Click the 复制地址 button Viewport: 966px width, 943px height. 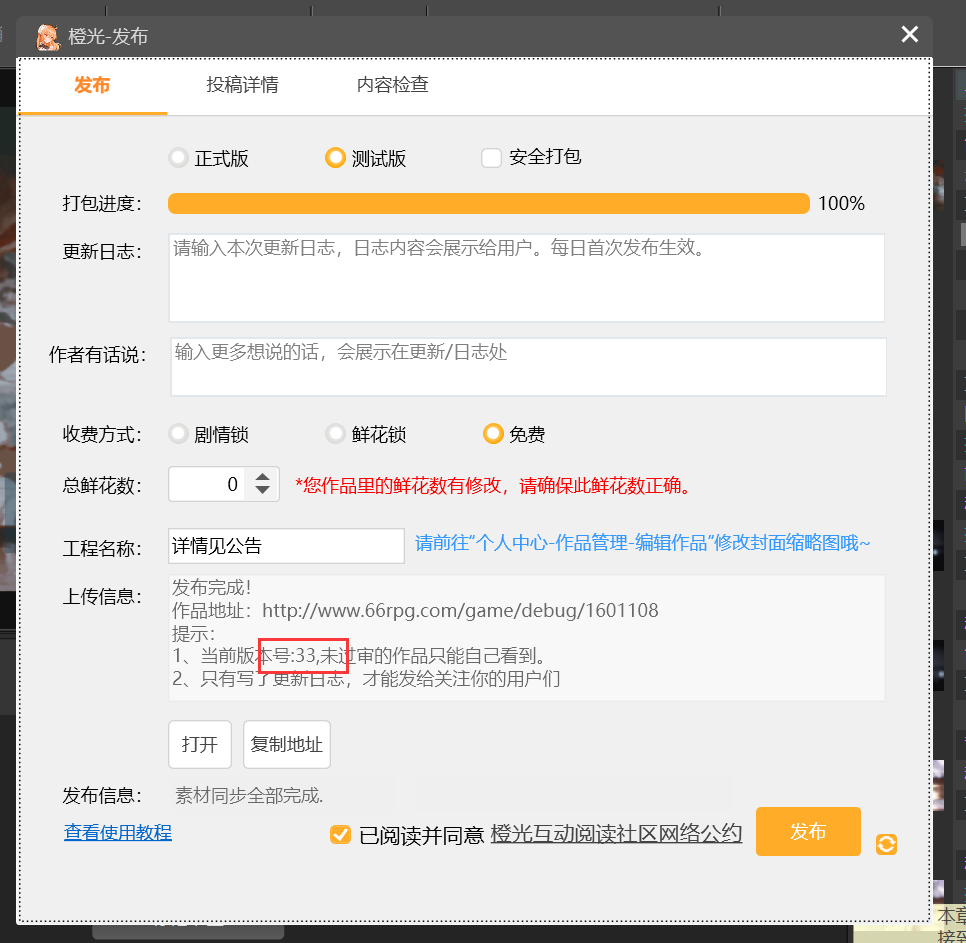pos(286,744)
